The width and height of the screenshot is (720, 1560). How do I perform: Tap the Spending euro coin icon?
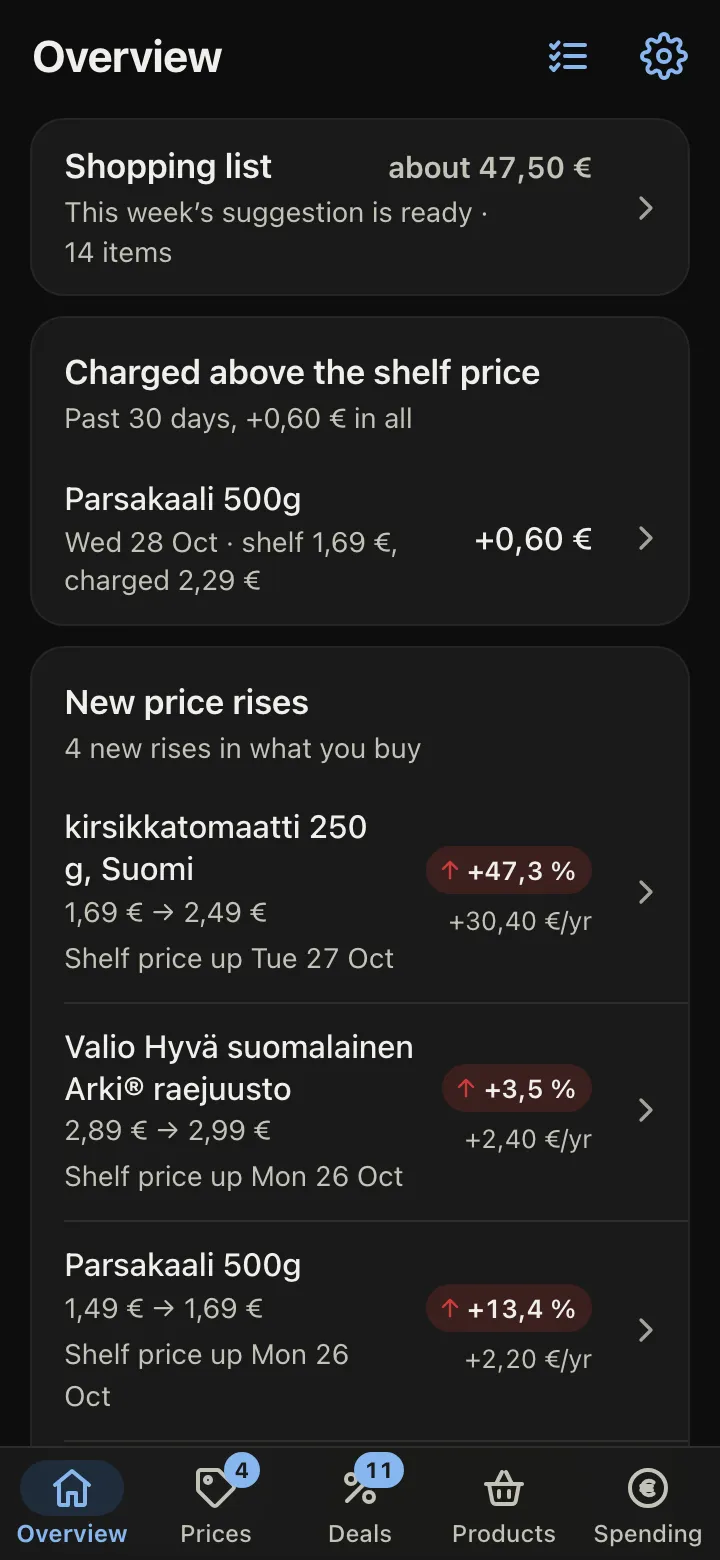[x=648, y=1489]
